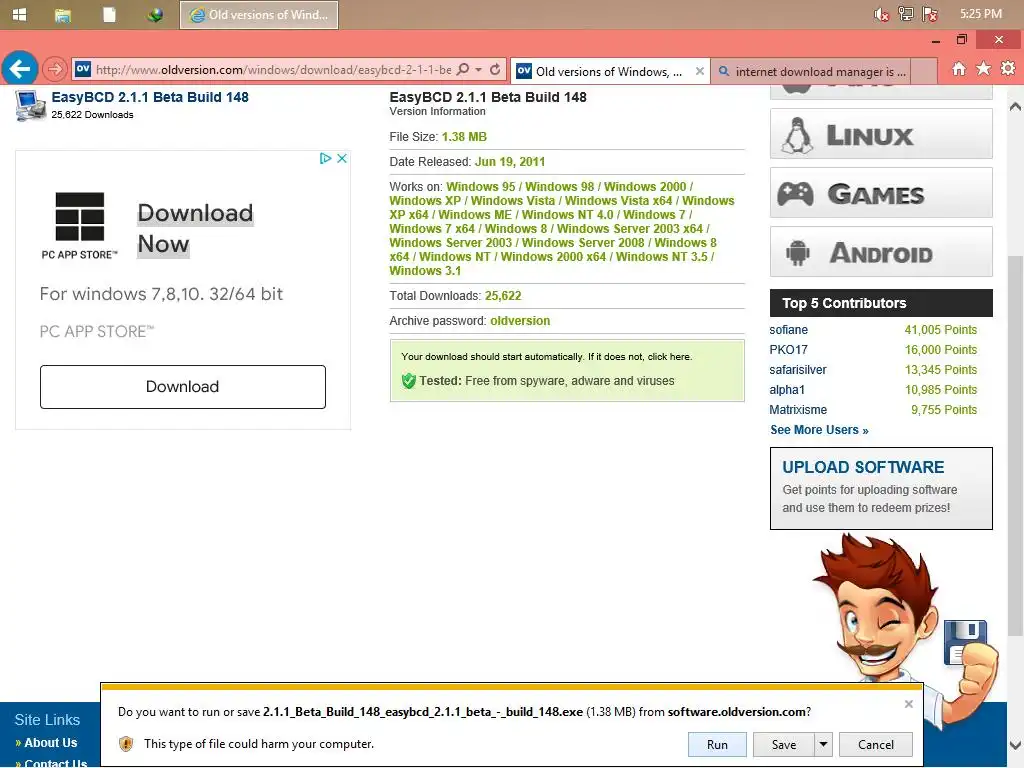Click the game controller icon
The height and width of the screenshot is (768, 1024).
[x=795, y=194]
